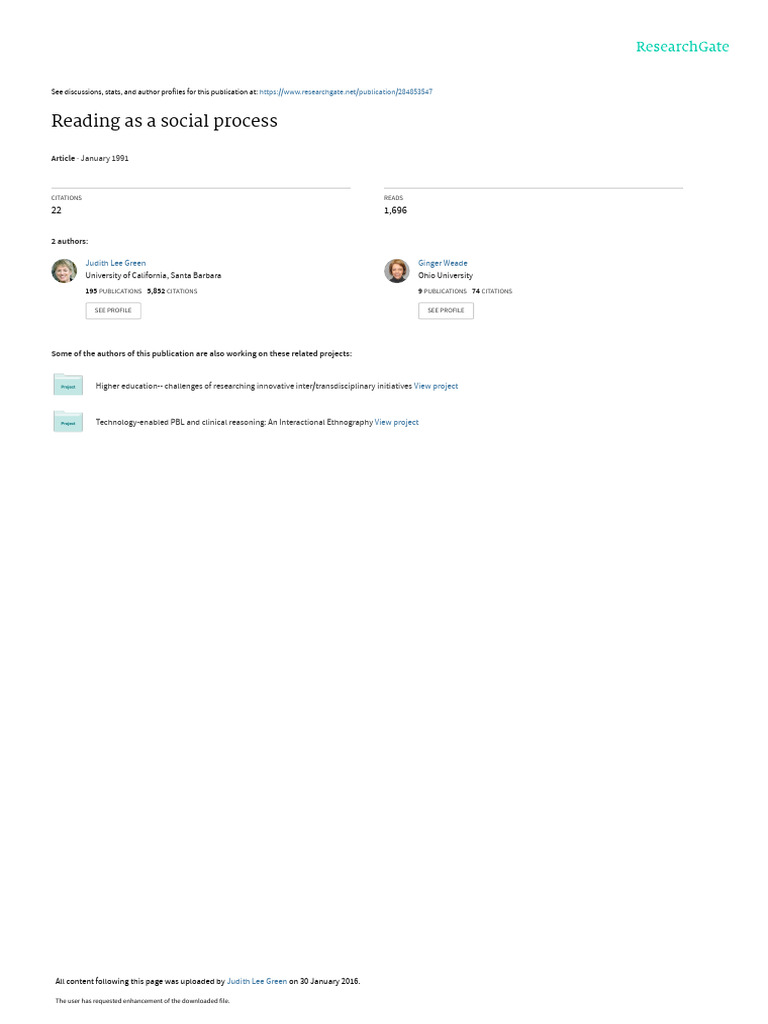Select the 5,852 citations stat
This screenshot has width=768, height=1024.
172,291
